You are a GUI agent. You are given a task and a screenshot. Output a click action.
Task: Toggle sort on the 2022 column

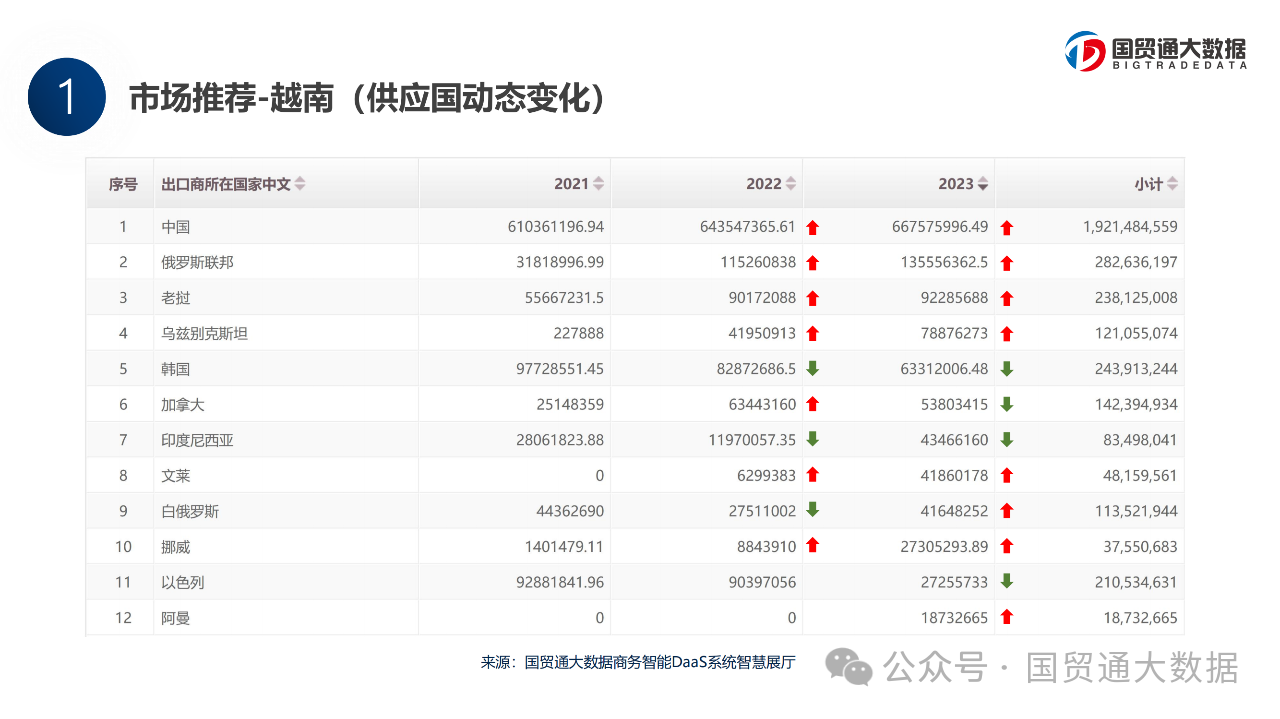tap(791, 184)
